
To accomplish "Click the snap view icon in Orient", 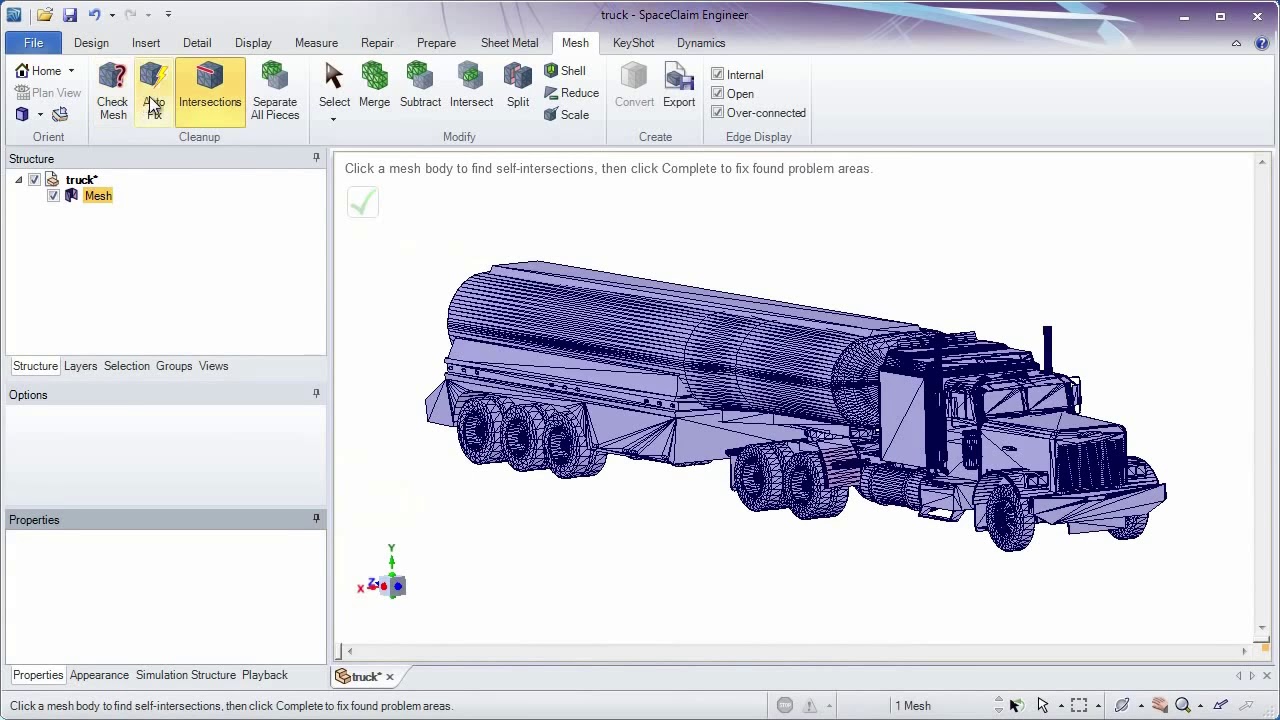I will (60, 115).
